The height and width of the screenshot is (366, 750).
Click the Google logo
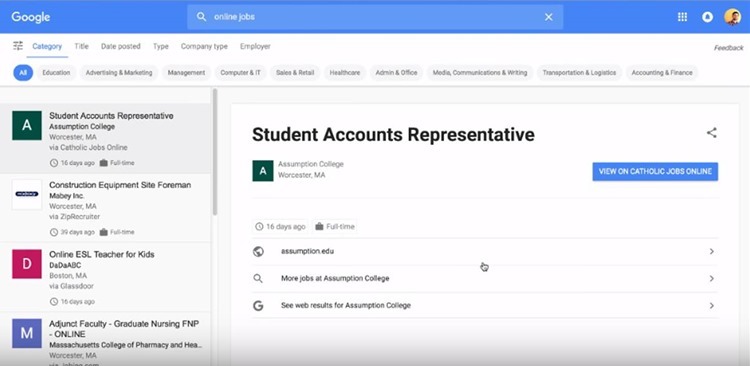point(31,17)
